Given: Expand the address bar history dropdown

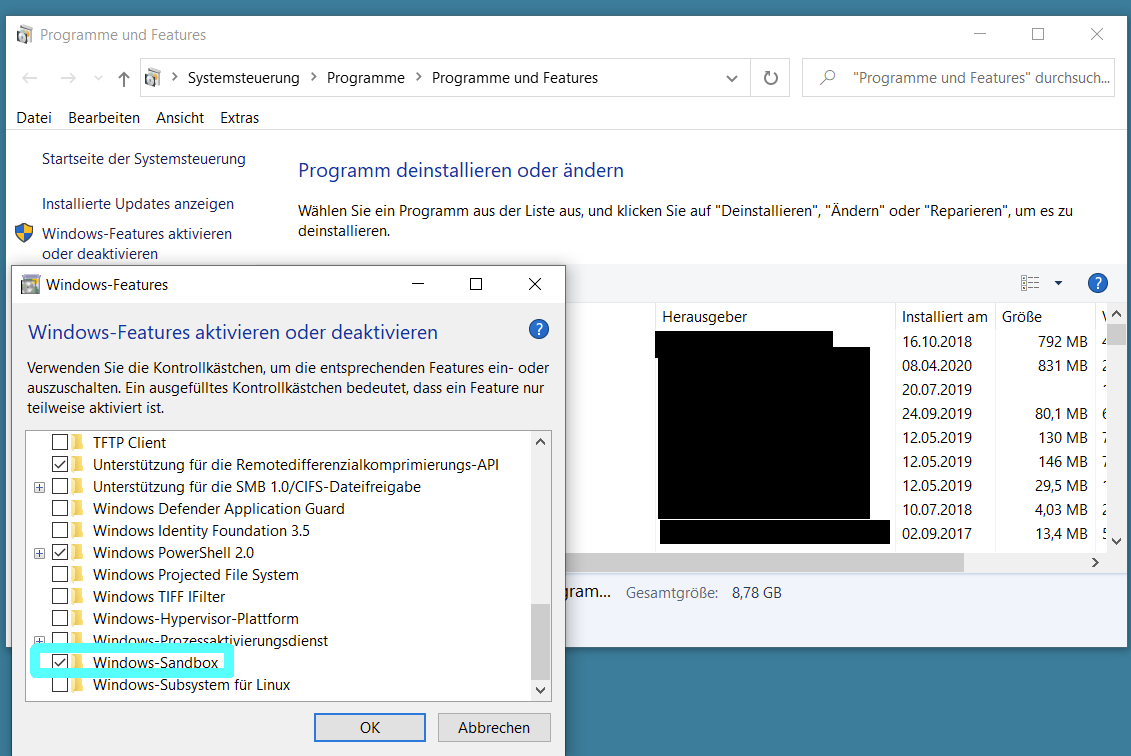Looking at the screenshot, I should (x=731, y=78).
